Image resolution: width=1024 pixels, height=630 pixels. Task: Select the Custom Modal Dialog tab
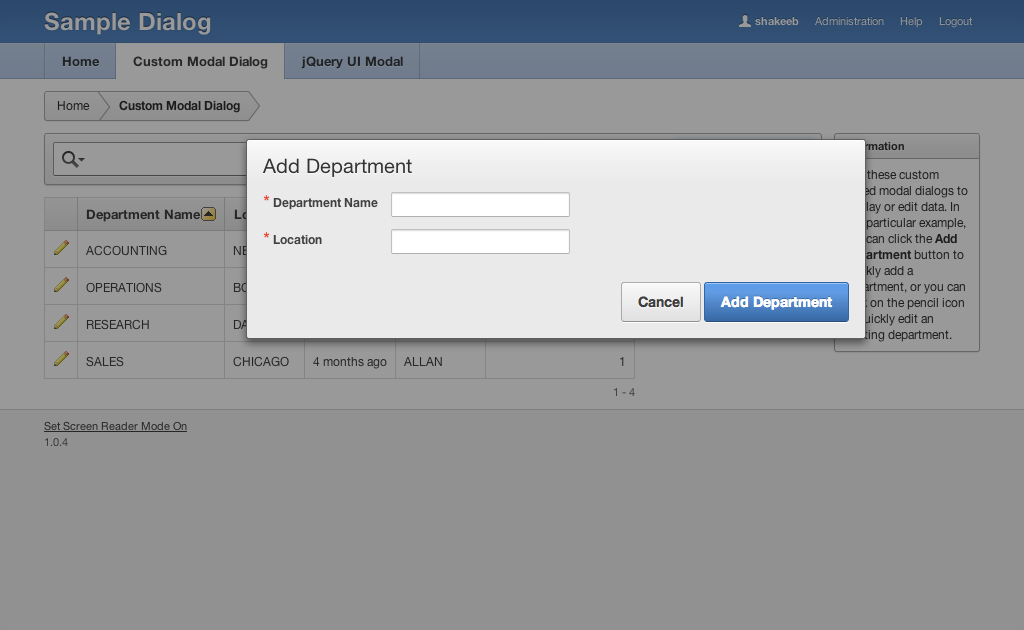pos(200,61)
